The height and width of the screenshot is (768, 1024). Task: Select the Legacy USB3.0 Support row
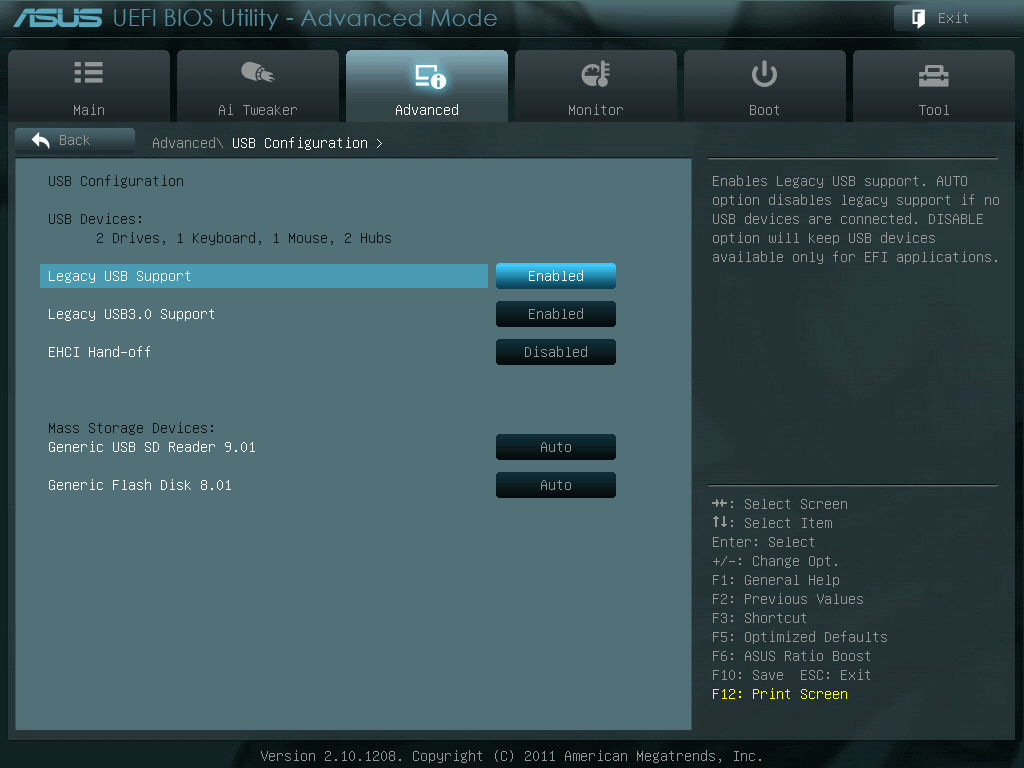264,314
